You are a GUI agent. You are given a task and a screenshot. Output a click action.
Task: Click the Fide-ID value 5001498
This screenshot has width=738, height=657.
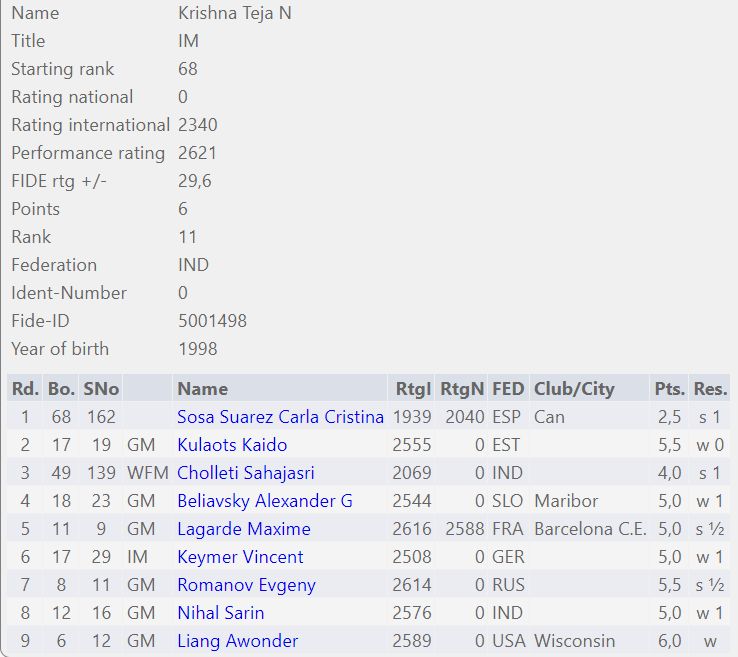click(212, 321)
